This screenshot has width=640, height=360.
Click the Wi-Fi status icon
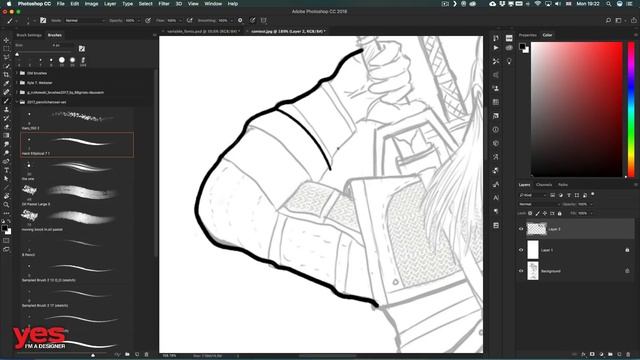point(538,4)
